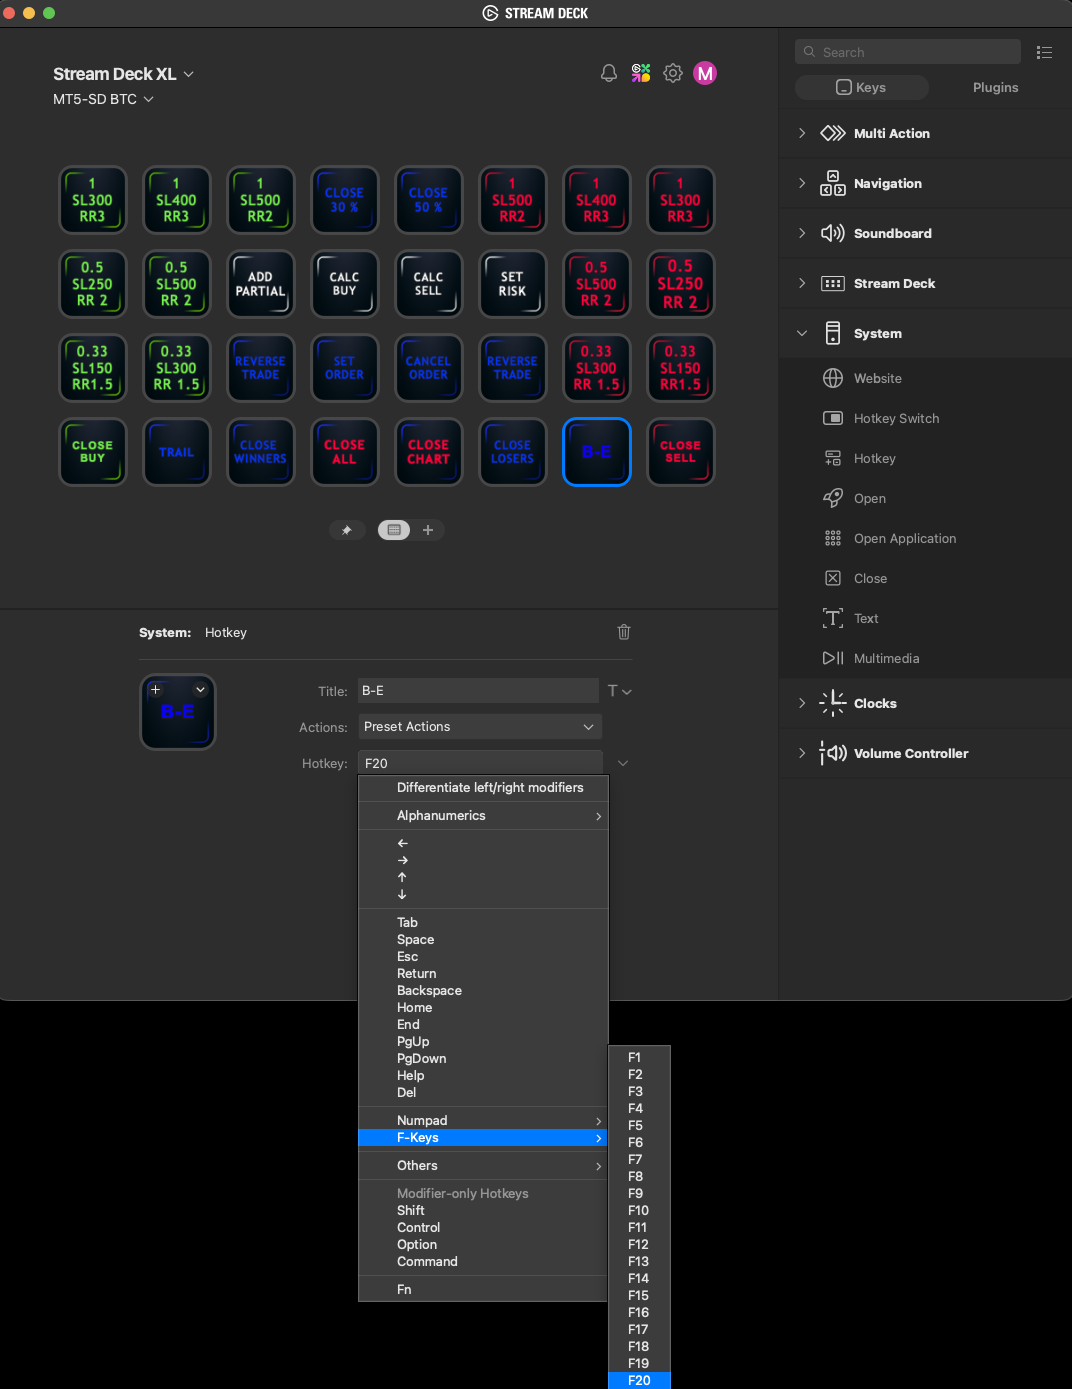
Task: Select the B-E key on deck
Action: click(596, 452)
